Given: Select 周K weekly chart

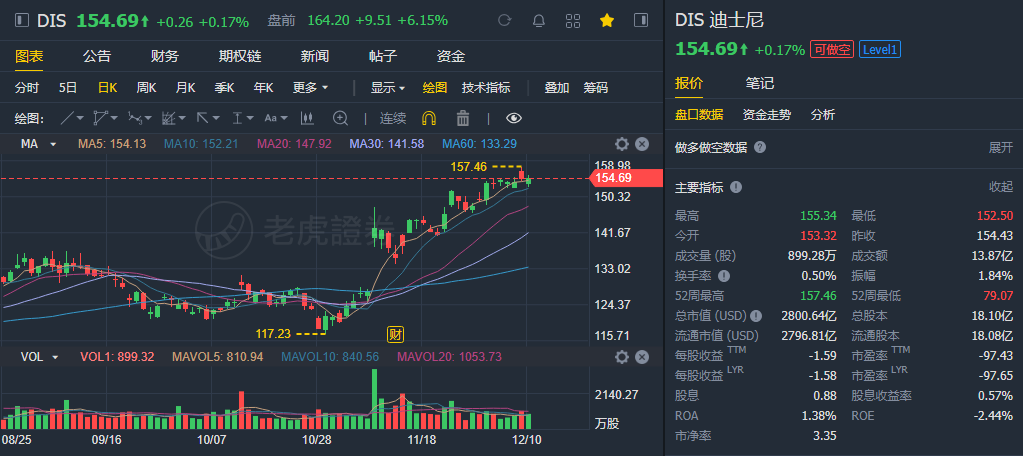Looking at the screenshot, I should 146,87.
